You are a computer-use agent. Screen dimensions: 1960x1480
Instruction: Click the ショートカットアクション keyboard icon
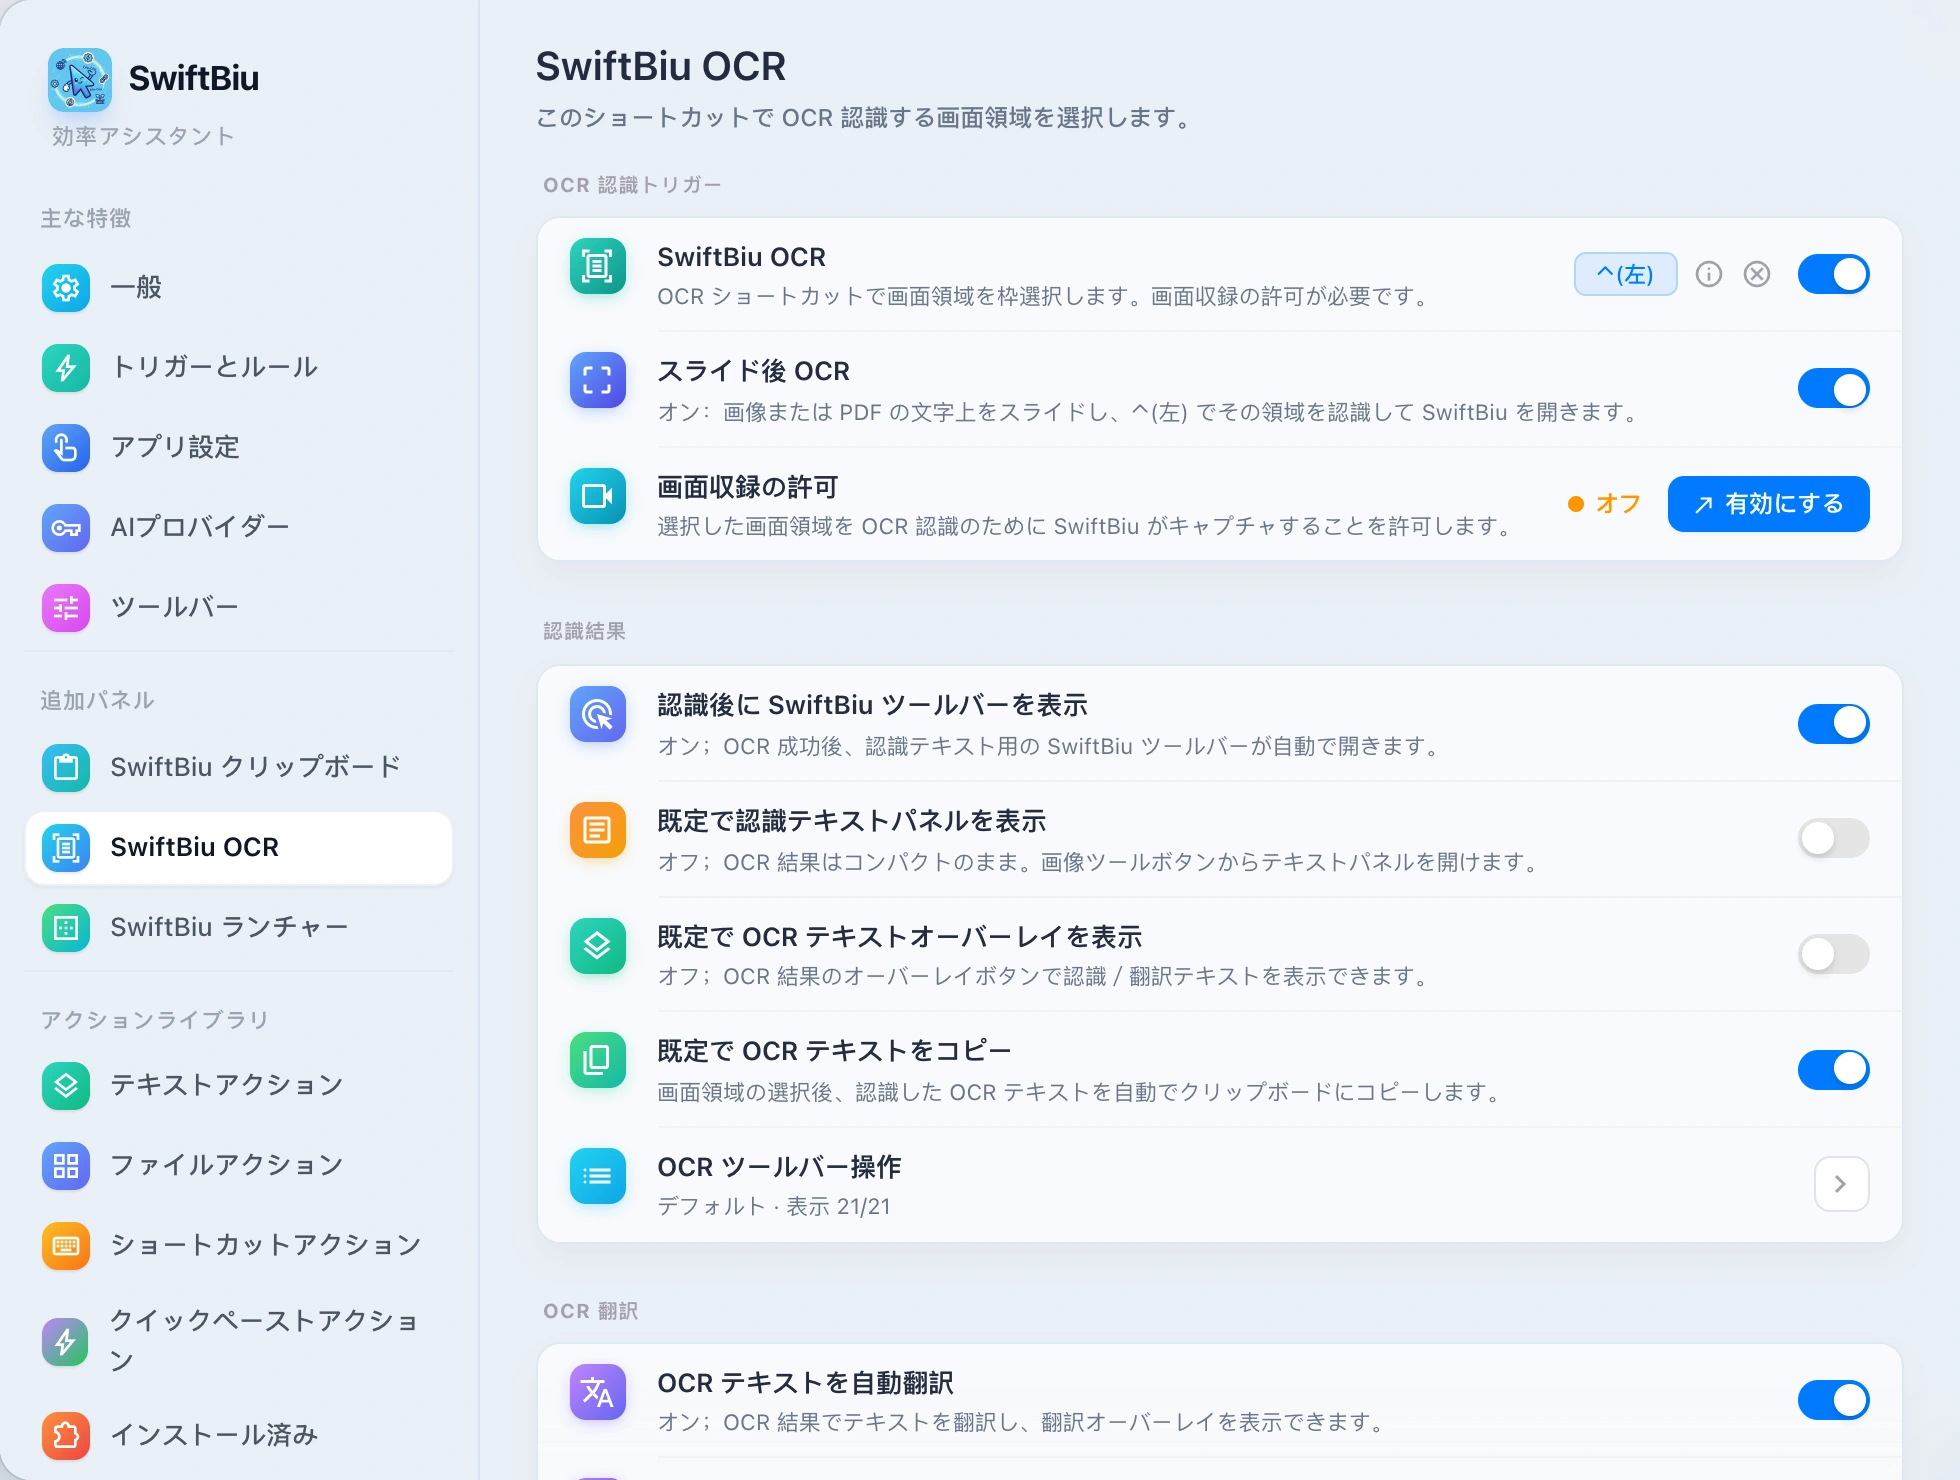pos(66,1246)
